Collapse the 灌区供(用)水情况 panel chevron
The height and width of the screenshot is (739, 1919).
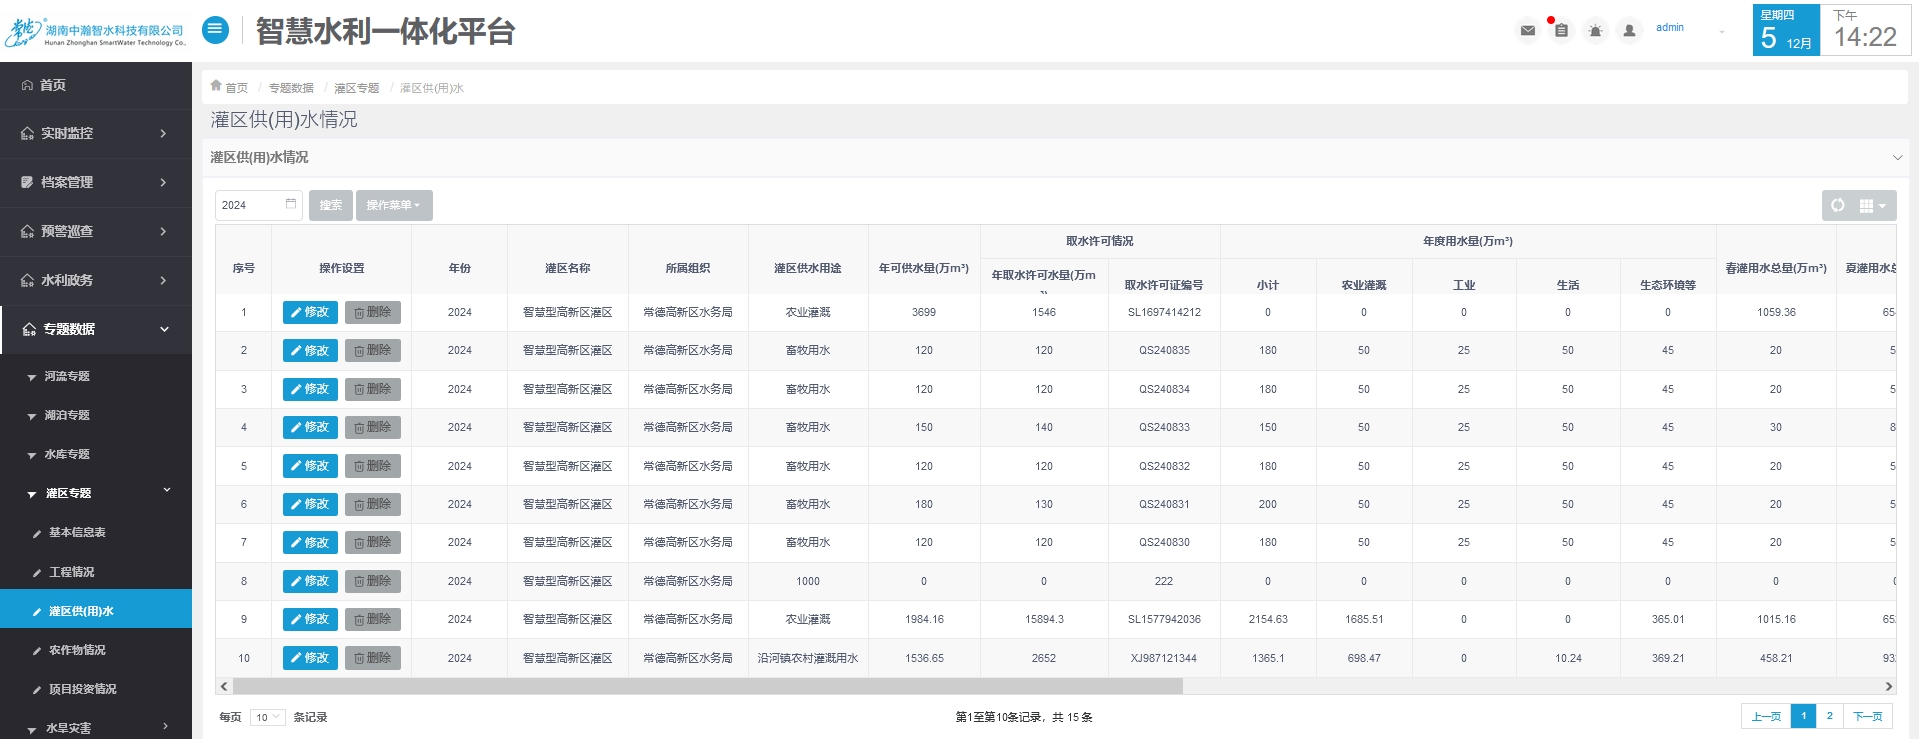(1897, 157)
